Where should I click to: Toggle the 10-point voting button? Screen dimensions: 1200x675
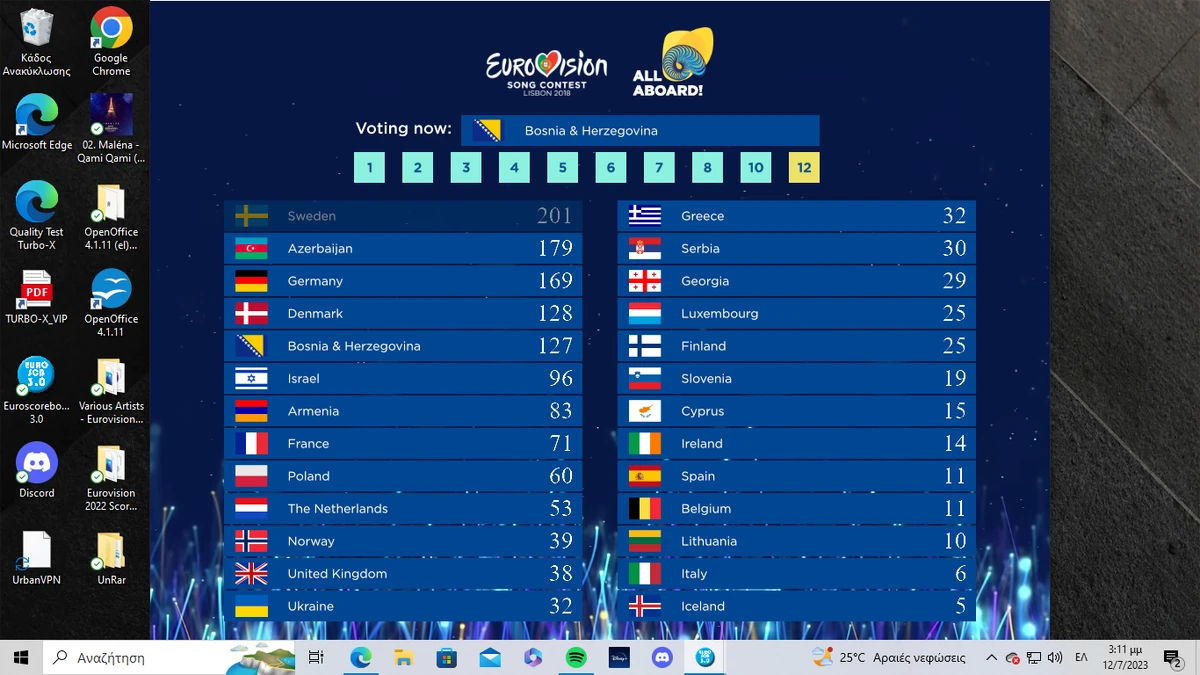(x=756, y=167)
